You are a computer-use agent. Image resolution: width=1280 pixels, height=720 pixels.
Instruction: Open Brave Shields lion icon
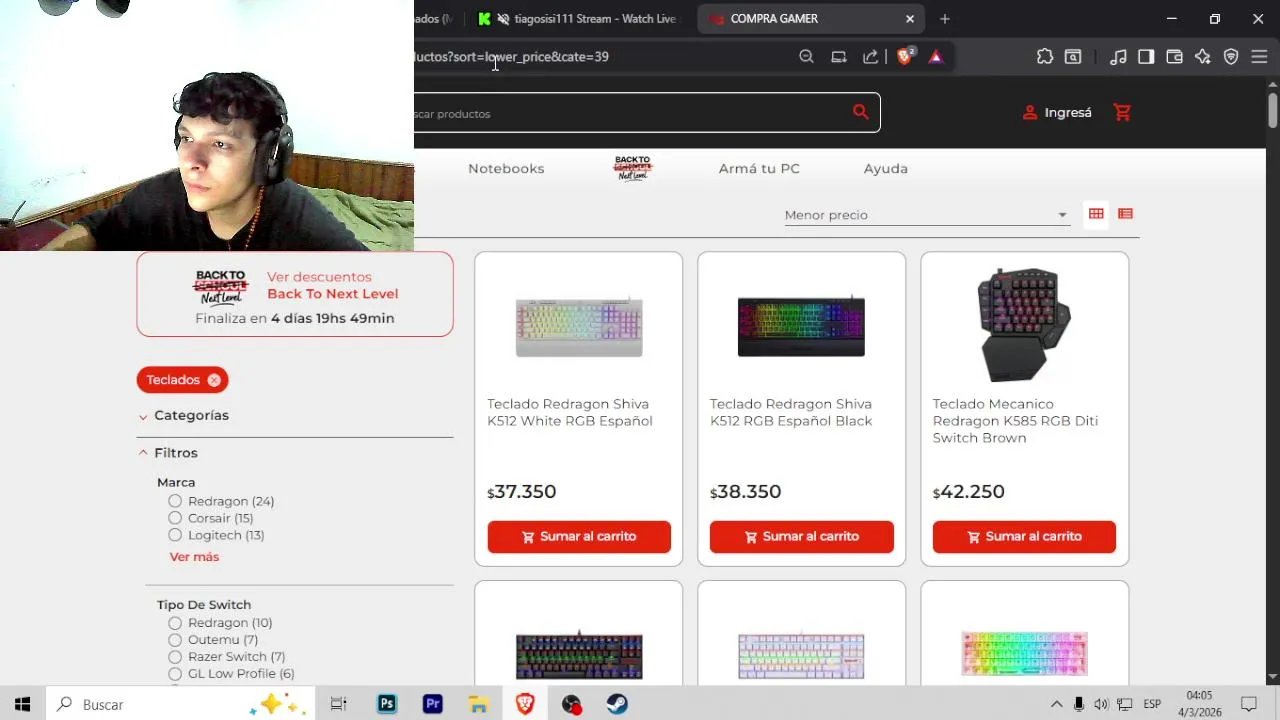(x=904, y=57)
